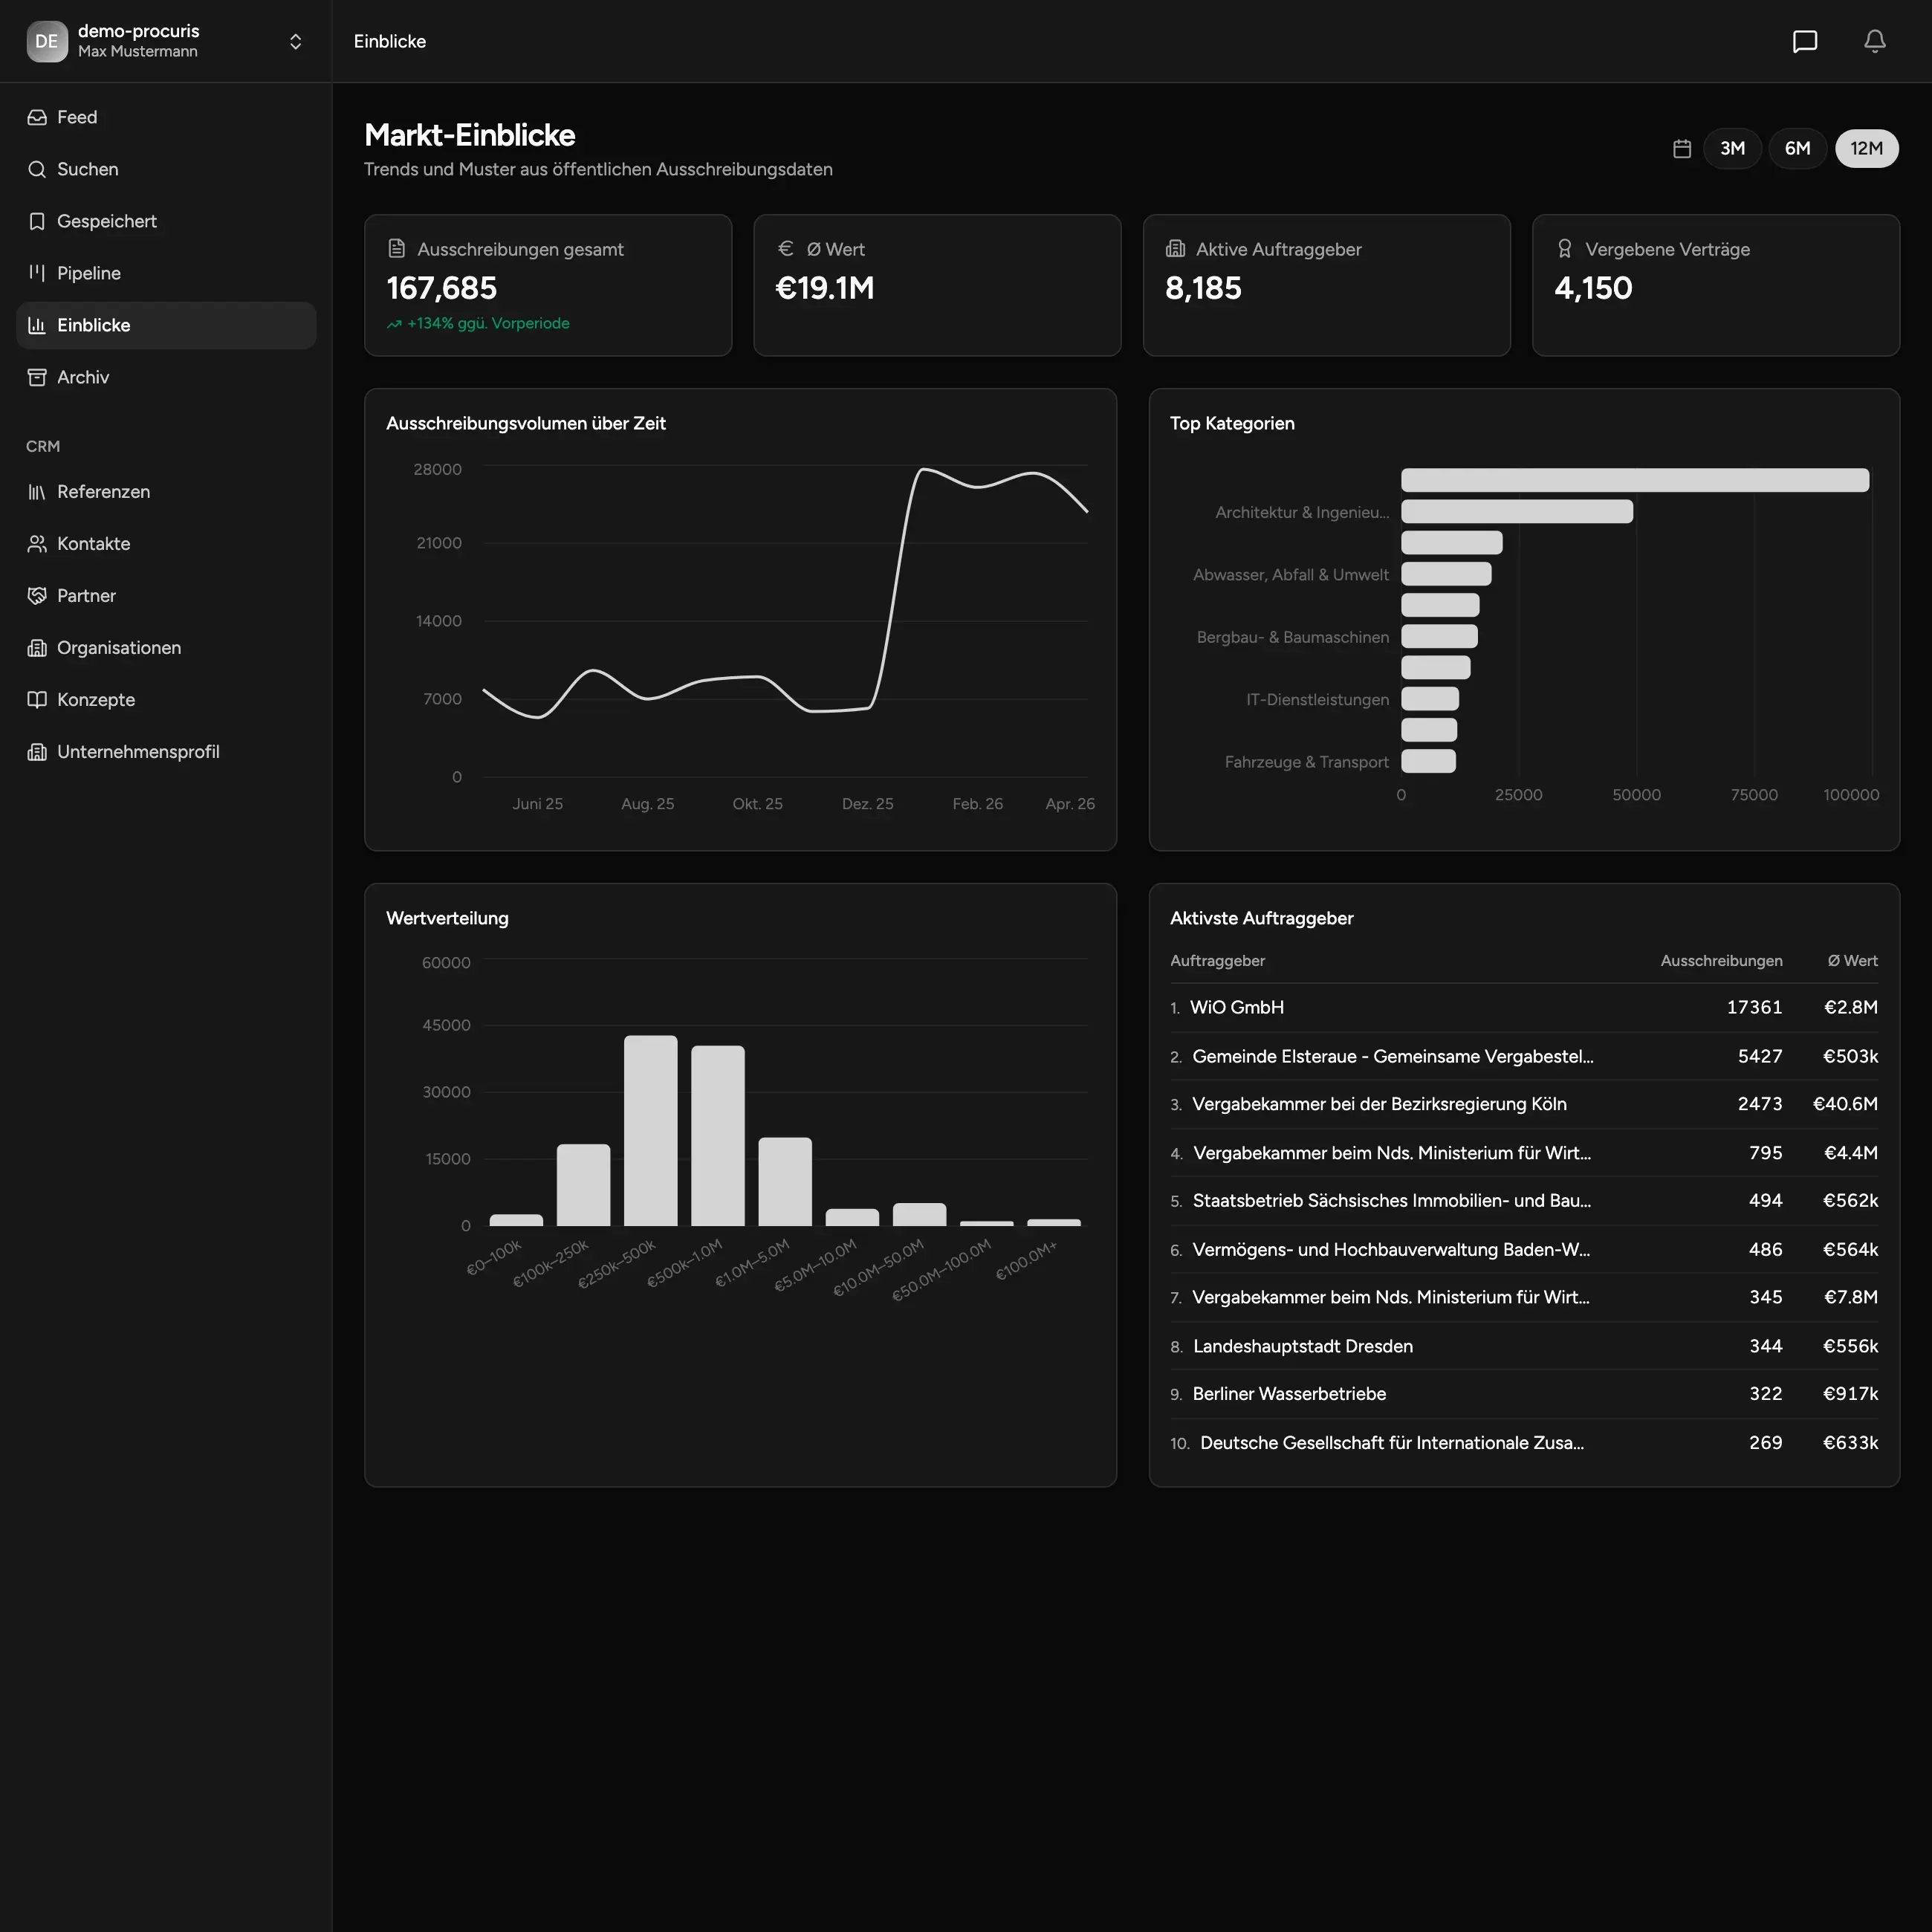Image resolution: width=1932 pixels, height=1932 pixels.
Task: Select the 12M time range
Action: point(1866,149)
